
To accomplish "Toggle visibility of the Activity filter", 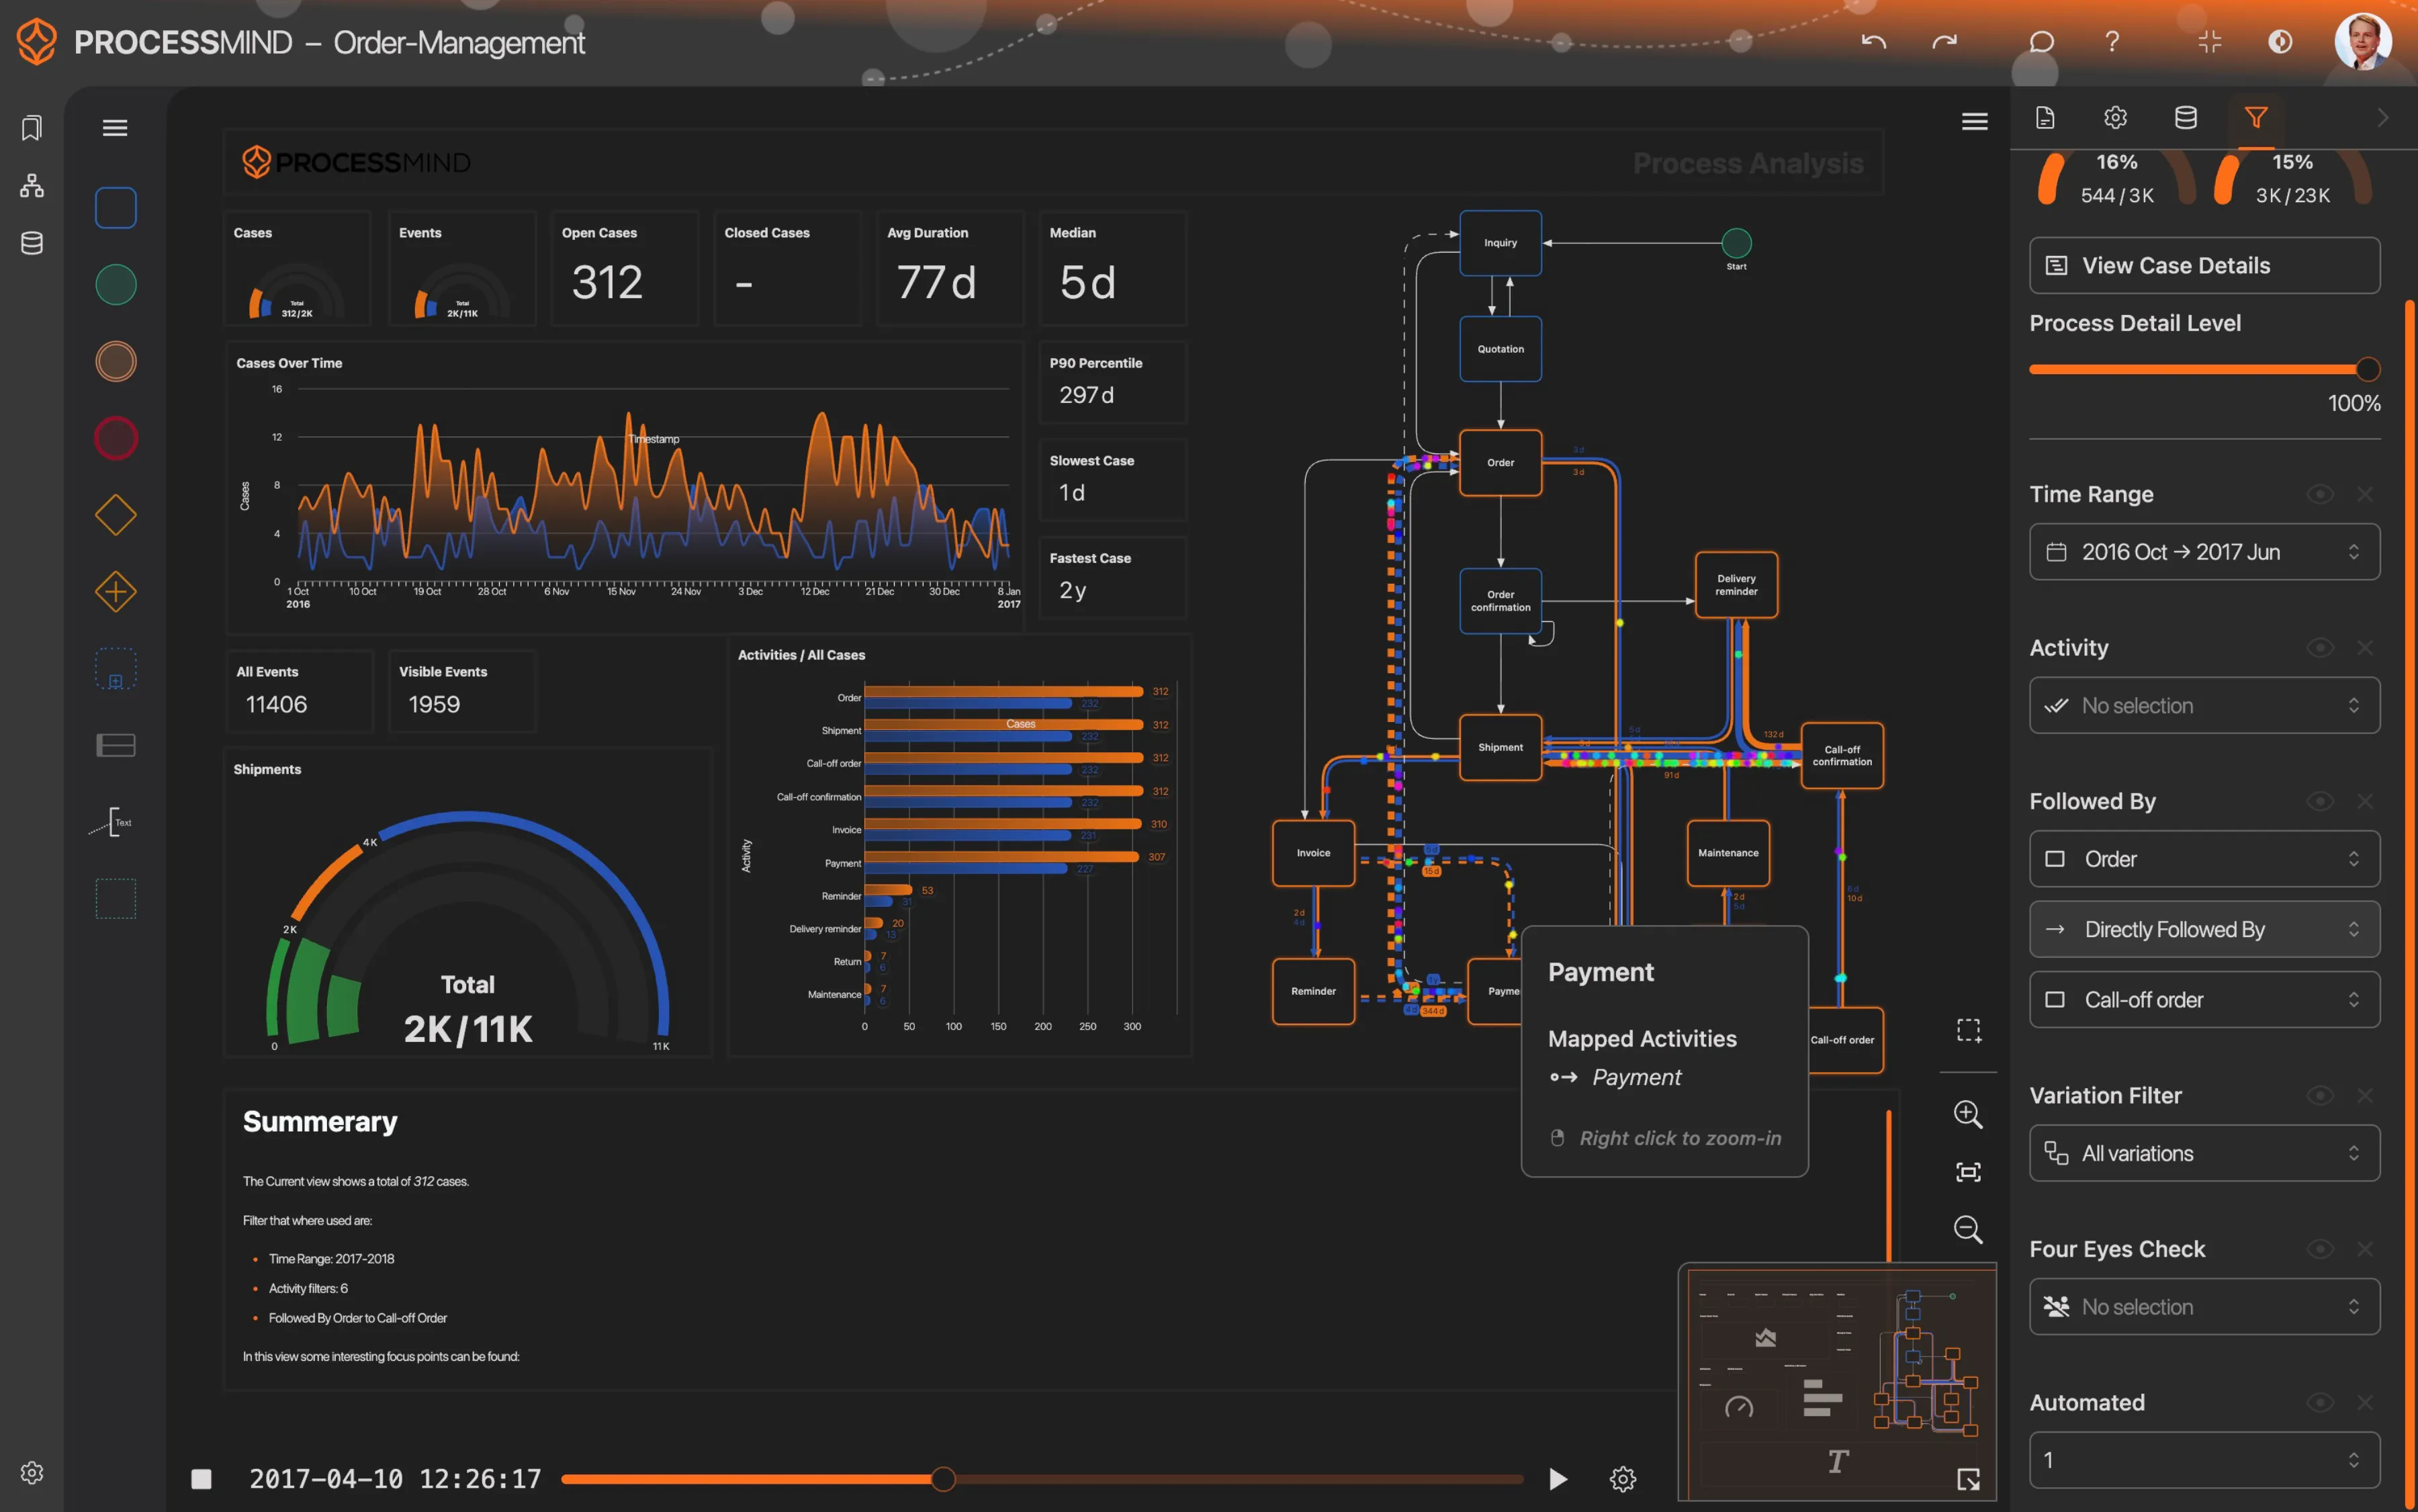I will pos(2319,648).
